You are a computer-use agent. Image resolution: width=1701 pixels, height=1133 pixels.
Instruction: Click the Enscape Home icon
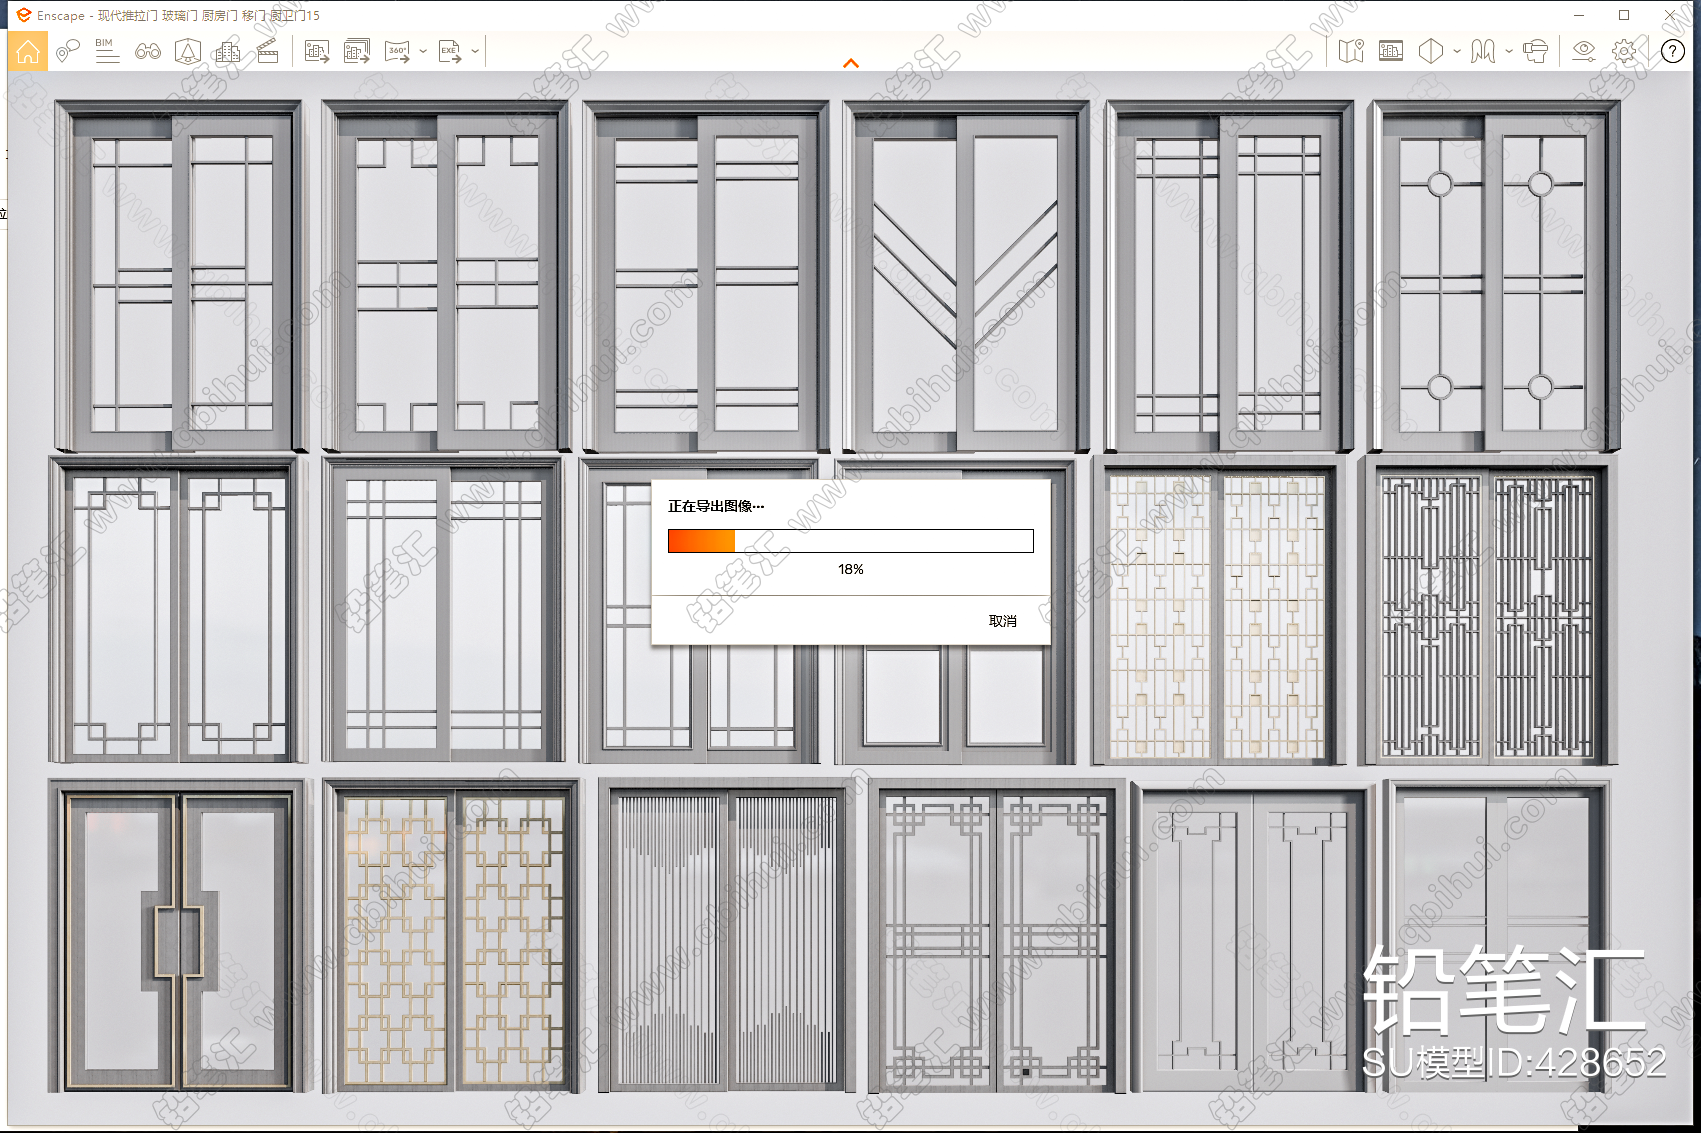(27, 51)
